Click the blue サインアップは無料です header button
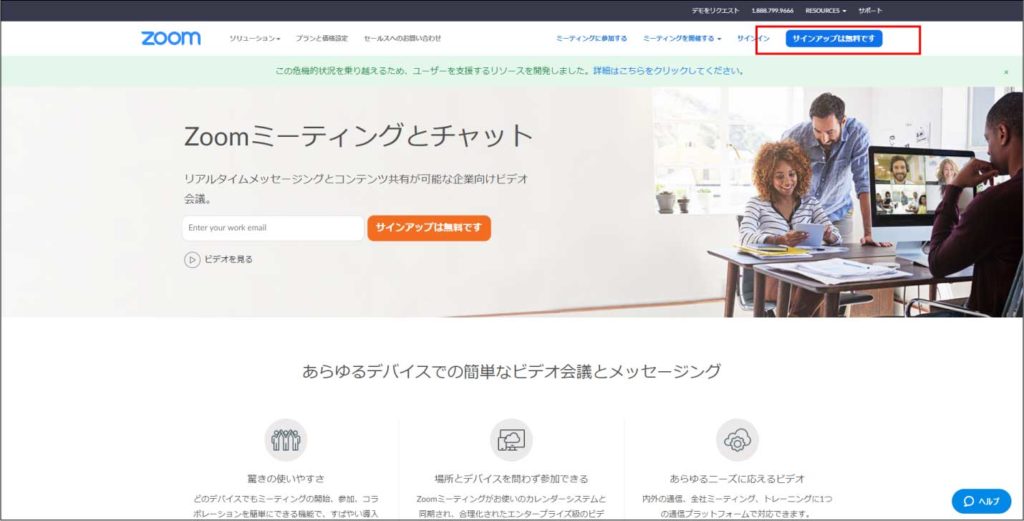 click(x=833, y=39)
